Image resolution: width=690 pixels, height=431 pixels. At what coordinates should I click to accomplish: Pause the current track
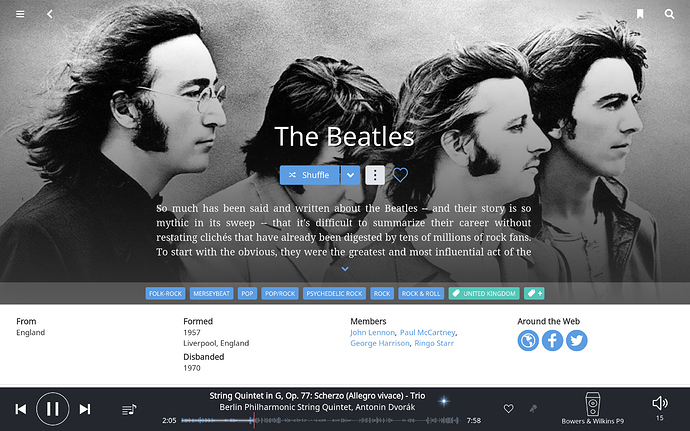point(53,409)
